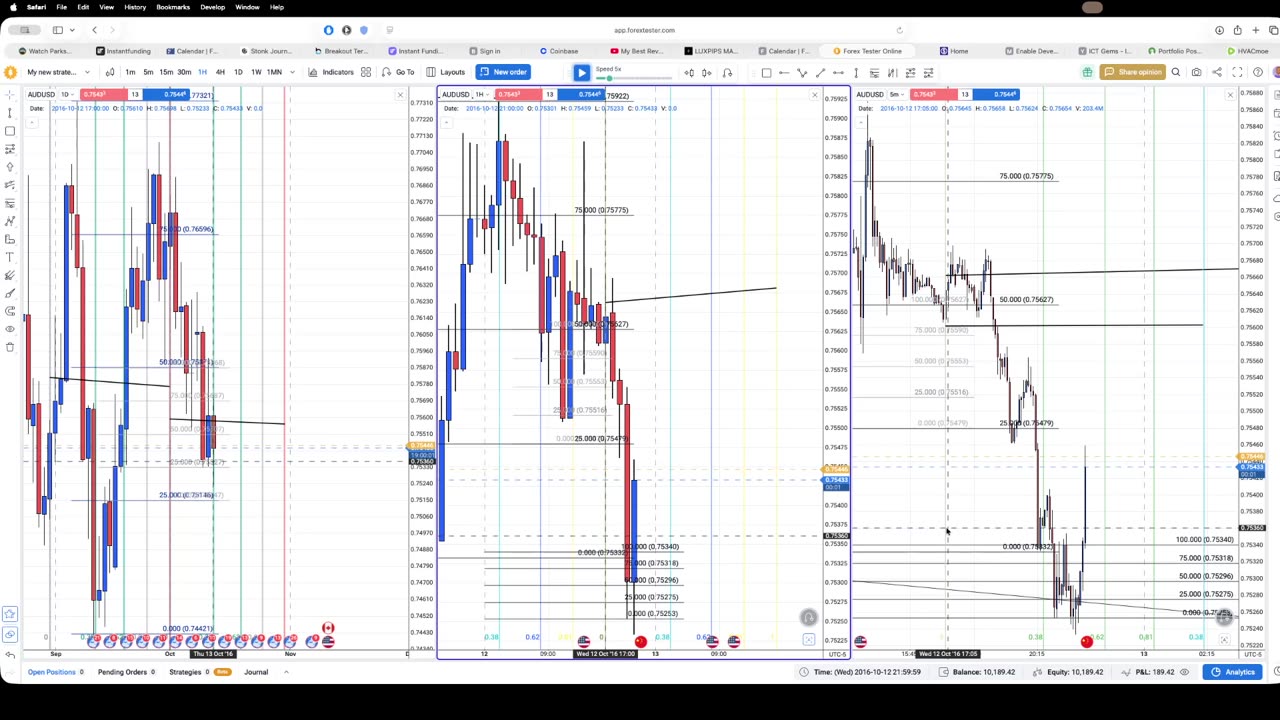The image size is (1280, 720).
Task: Select the trend line tool
Action: pyautogui.click(x=820, y=72)
